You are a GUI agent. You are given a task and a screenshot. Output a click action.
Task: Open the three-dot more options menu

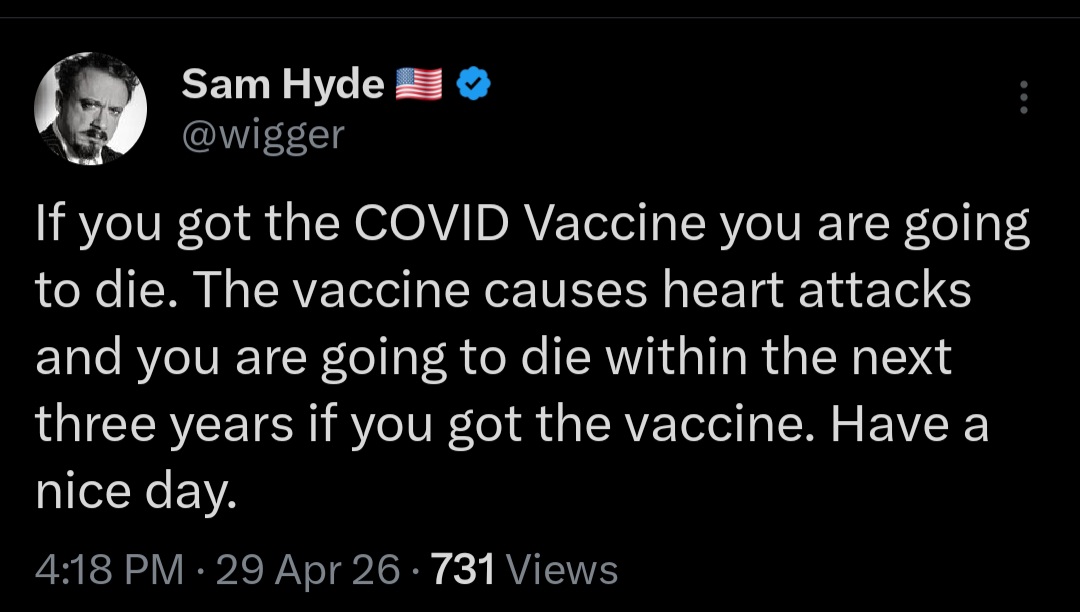1024,97
